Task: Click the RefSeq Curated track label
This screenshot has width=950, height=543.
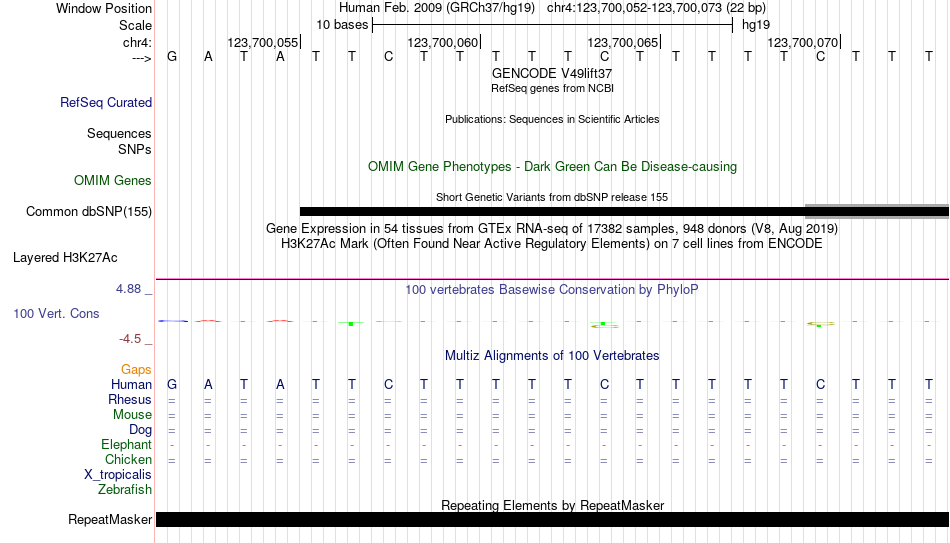Action: [x=106, y=102]
